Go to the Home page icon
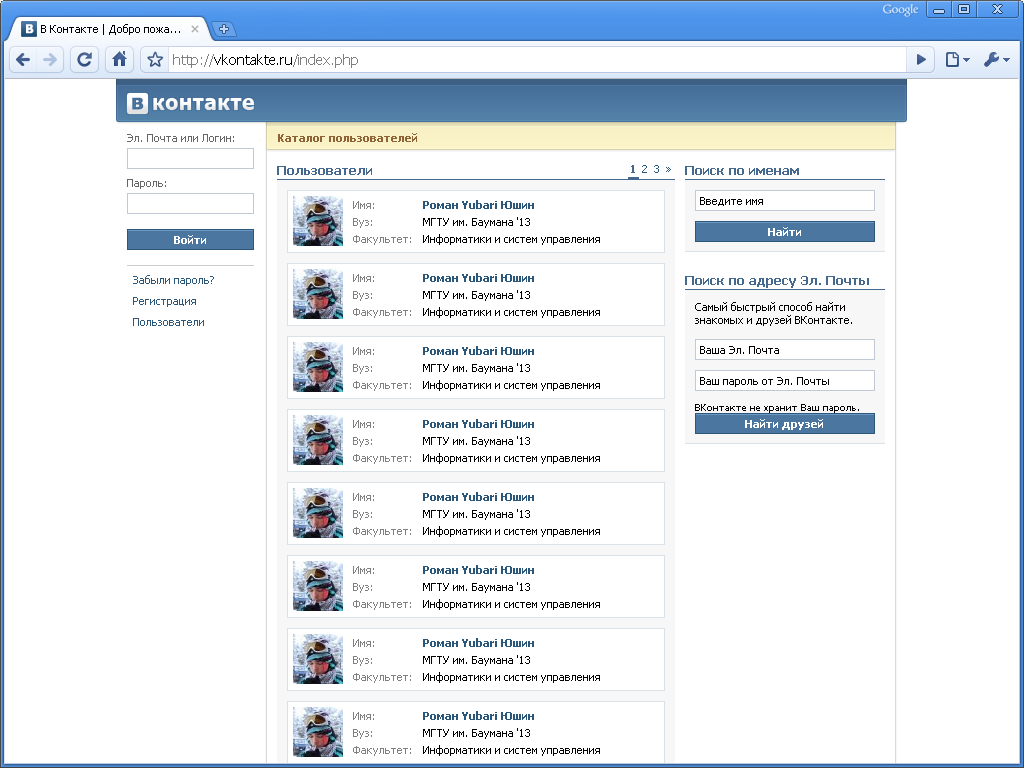Viewport: 1024px width, 768px height. (x=120, y=60)
